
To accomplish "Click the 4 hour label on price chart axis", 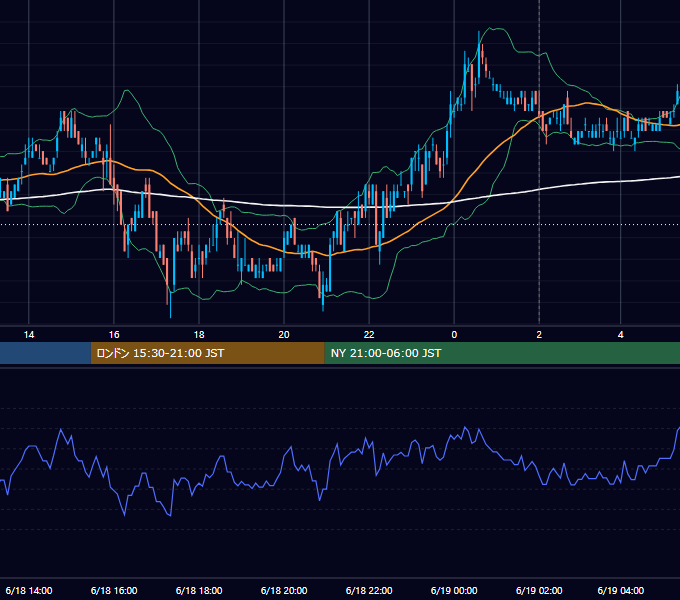I will click(621, 335).
